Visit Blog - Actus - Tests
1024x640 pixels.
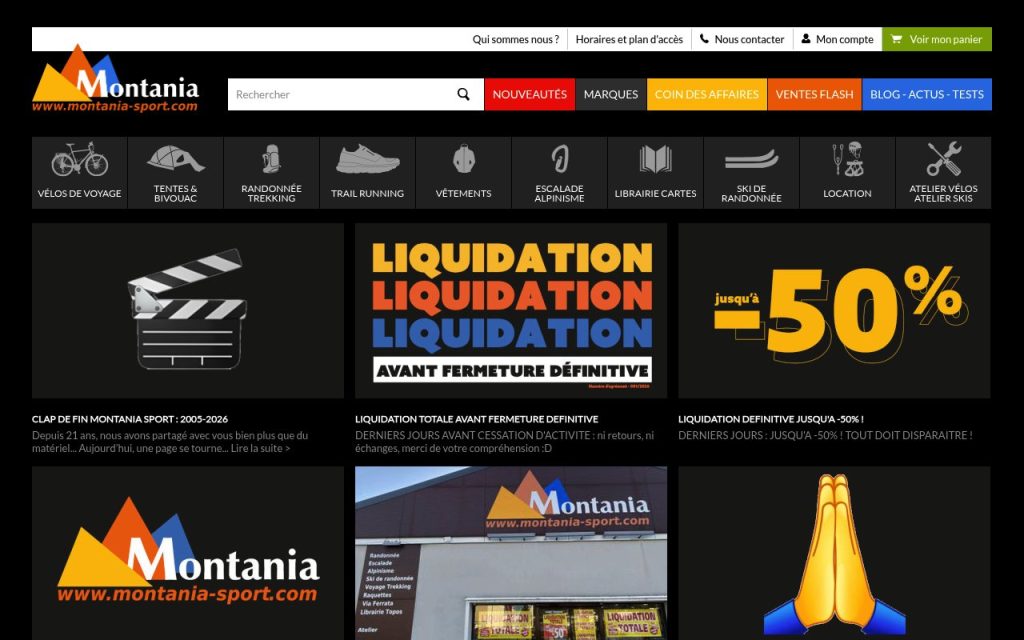(x=927, y=95)
